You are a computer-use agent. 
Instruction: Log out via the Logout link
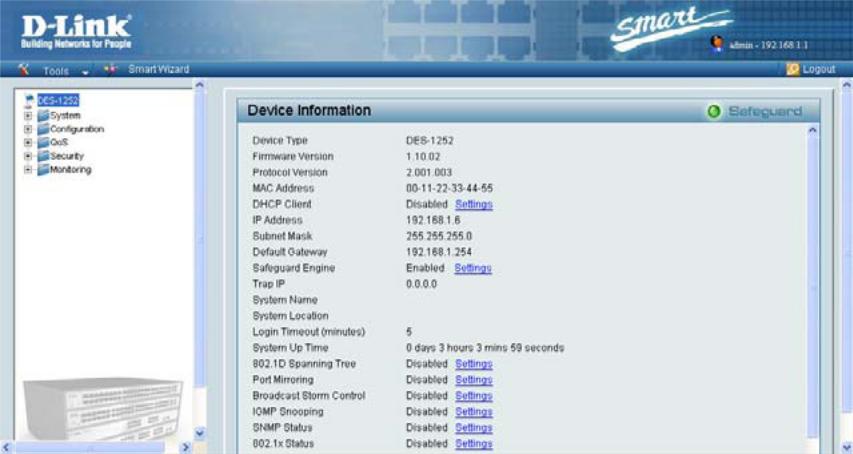click(819, 69)
